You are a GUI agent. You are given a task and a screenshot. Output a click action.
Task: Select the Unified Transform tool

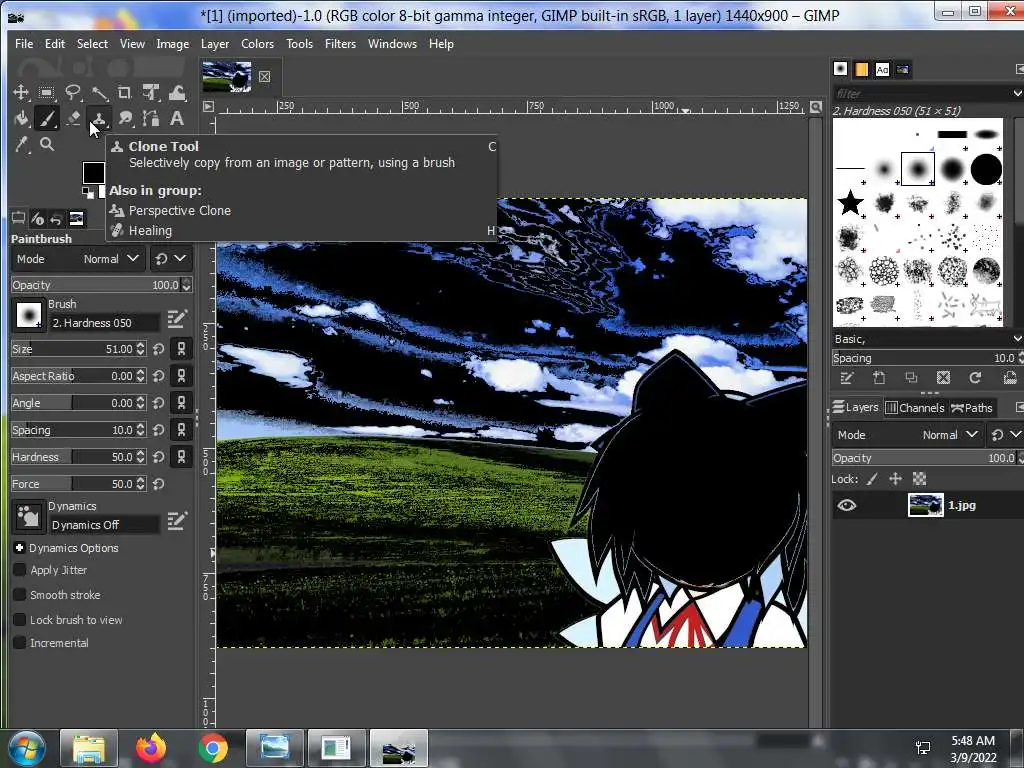click(151, 92)
